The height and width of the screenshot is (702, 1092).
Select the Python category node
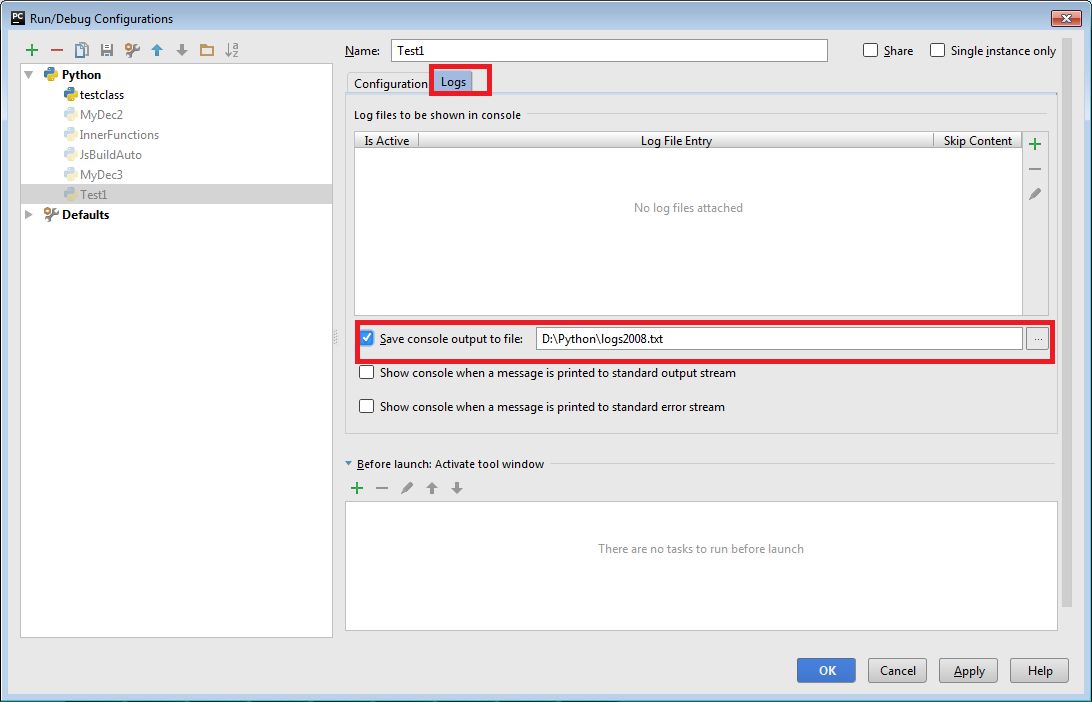tap(81, 75)
